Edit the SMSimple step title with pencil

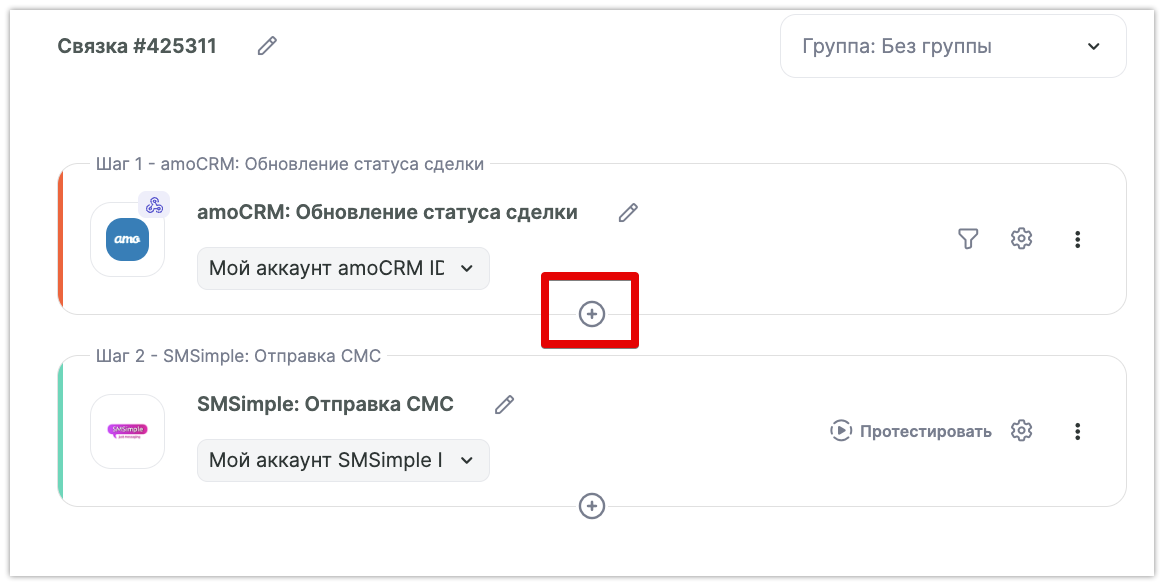[505, 405]
